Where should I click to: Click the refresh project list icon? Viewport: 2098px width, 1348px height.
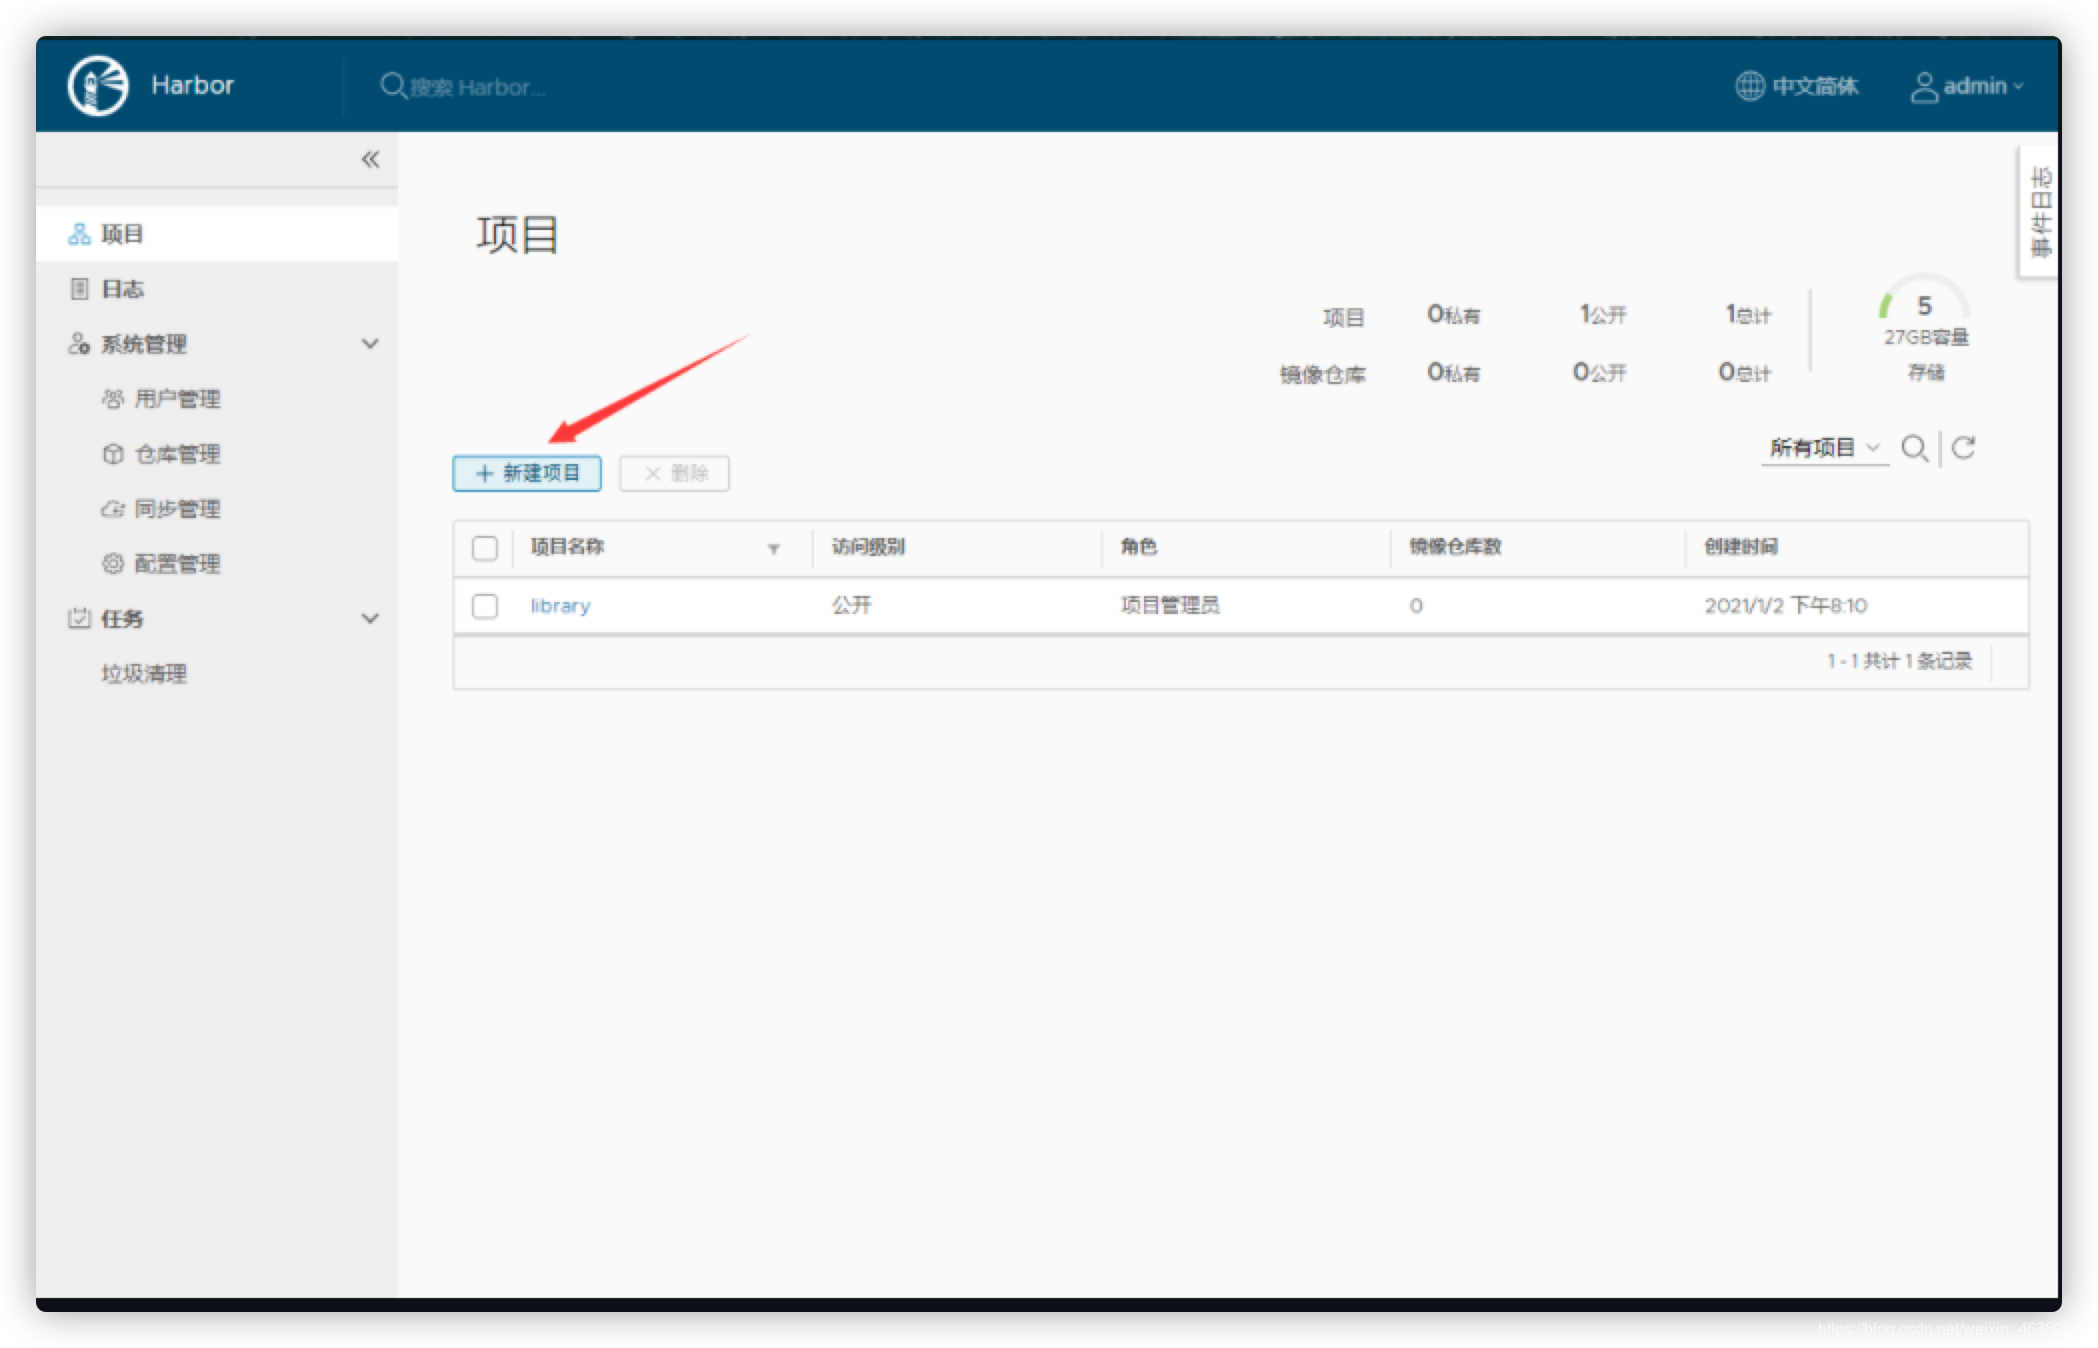(1963, 448)
